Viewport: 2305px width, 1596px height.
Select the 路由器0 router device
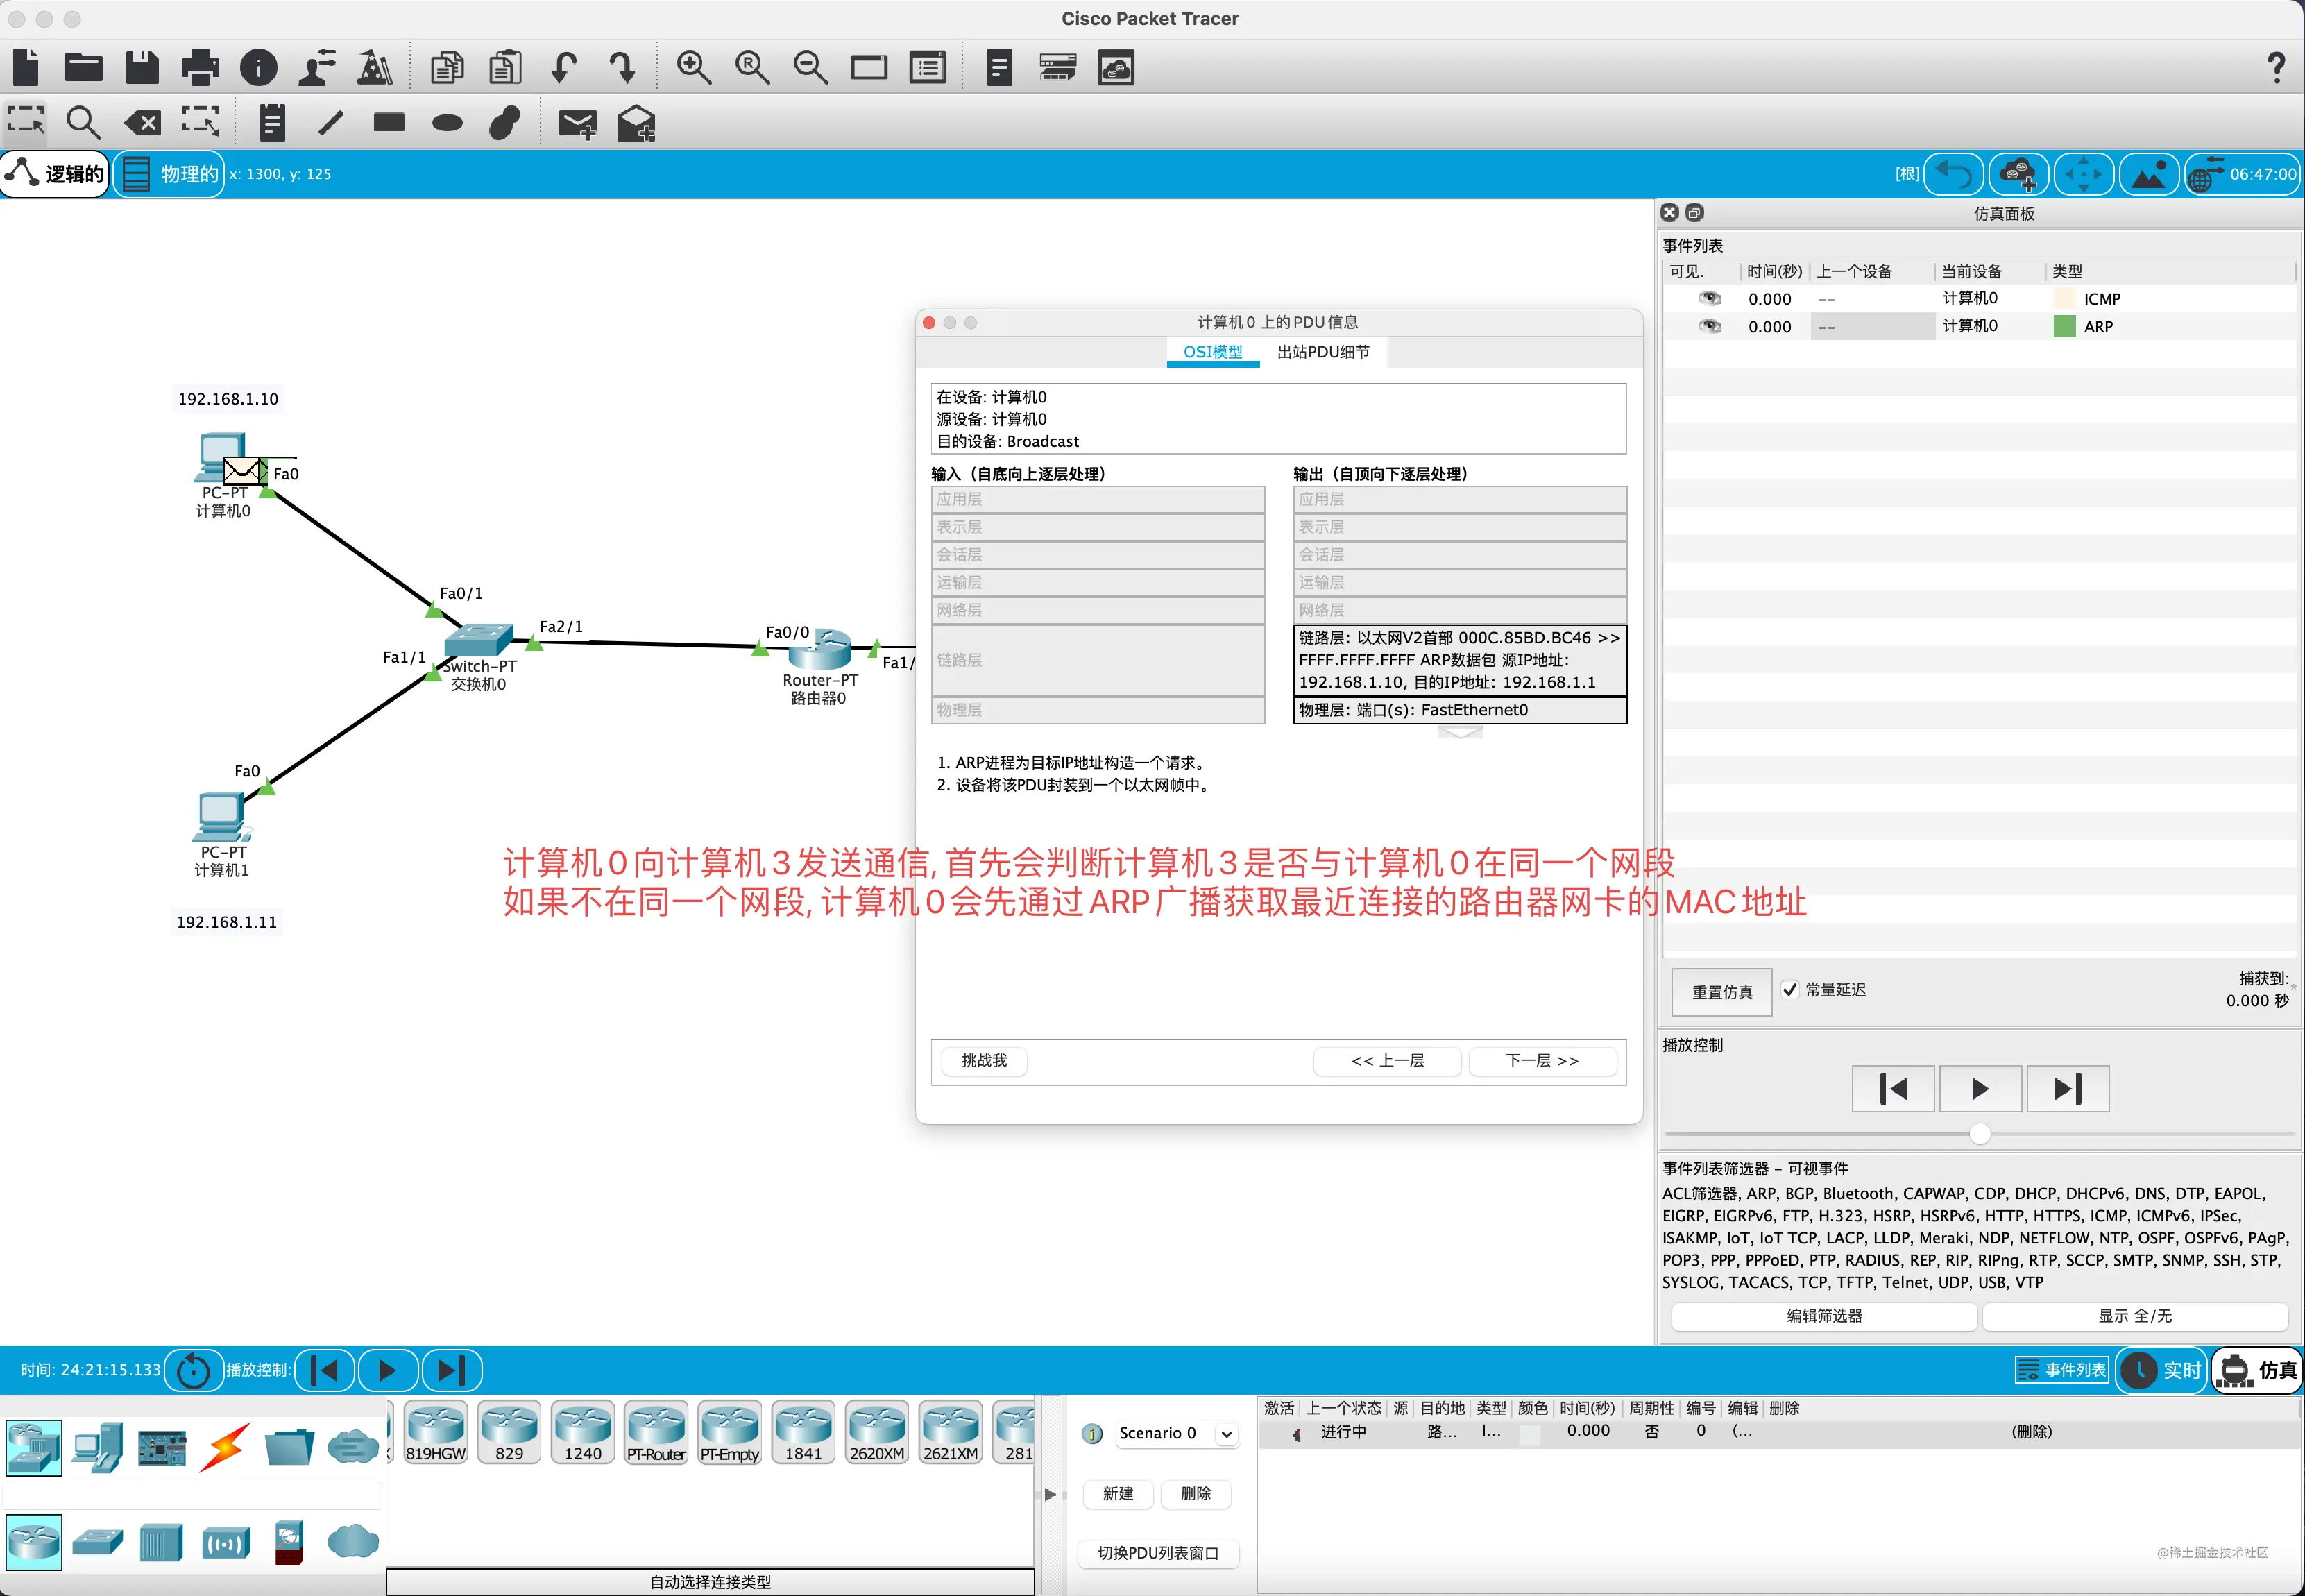pos(819,650)
